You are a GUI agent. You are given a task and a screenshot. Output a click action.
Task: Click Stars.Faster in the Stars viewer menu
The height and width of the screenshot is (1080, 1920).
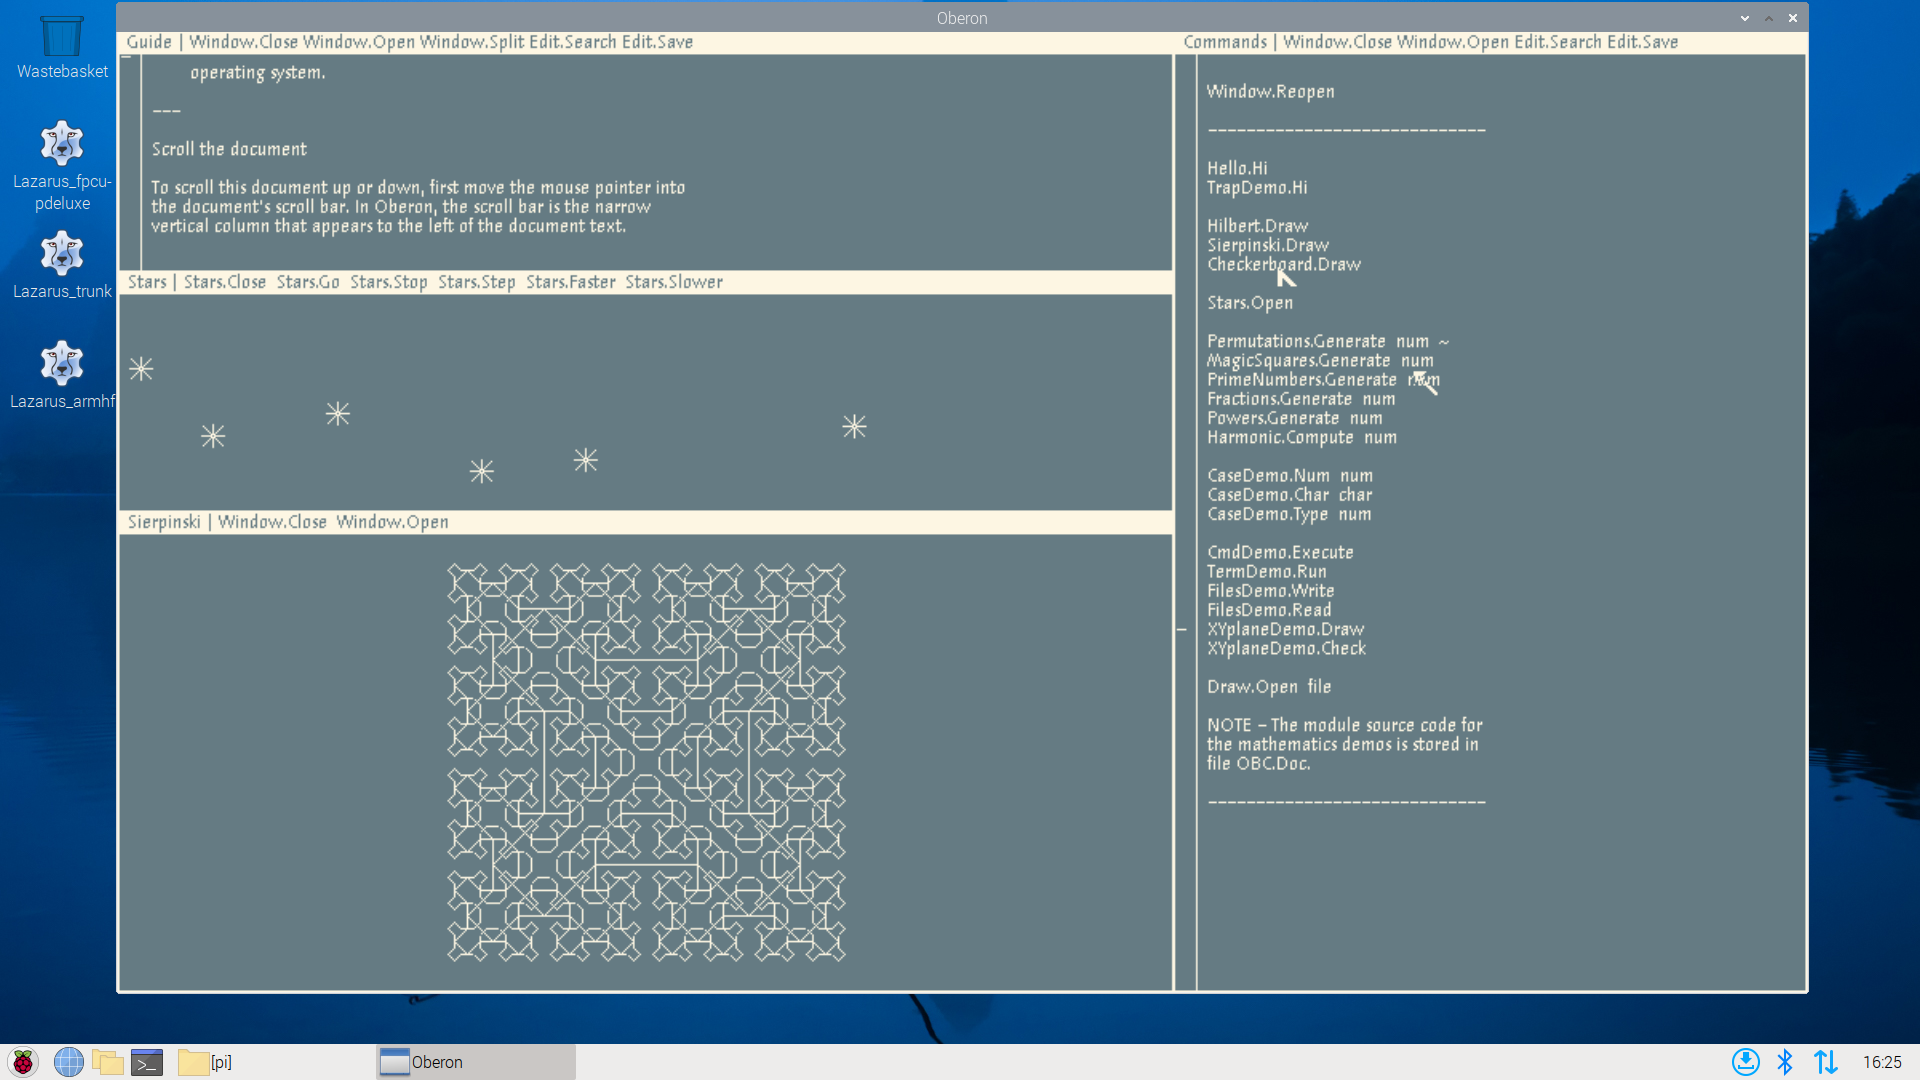pyautogui.click(x=571, y=282)
